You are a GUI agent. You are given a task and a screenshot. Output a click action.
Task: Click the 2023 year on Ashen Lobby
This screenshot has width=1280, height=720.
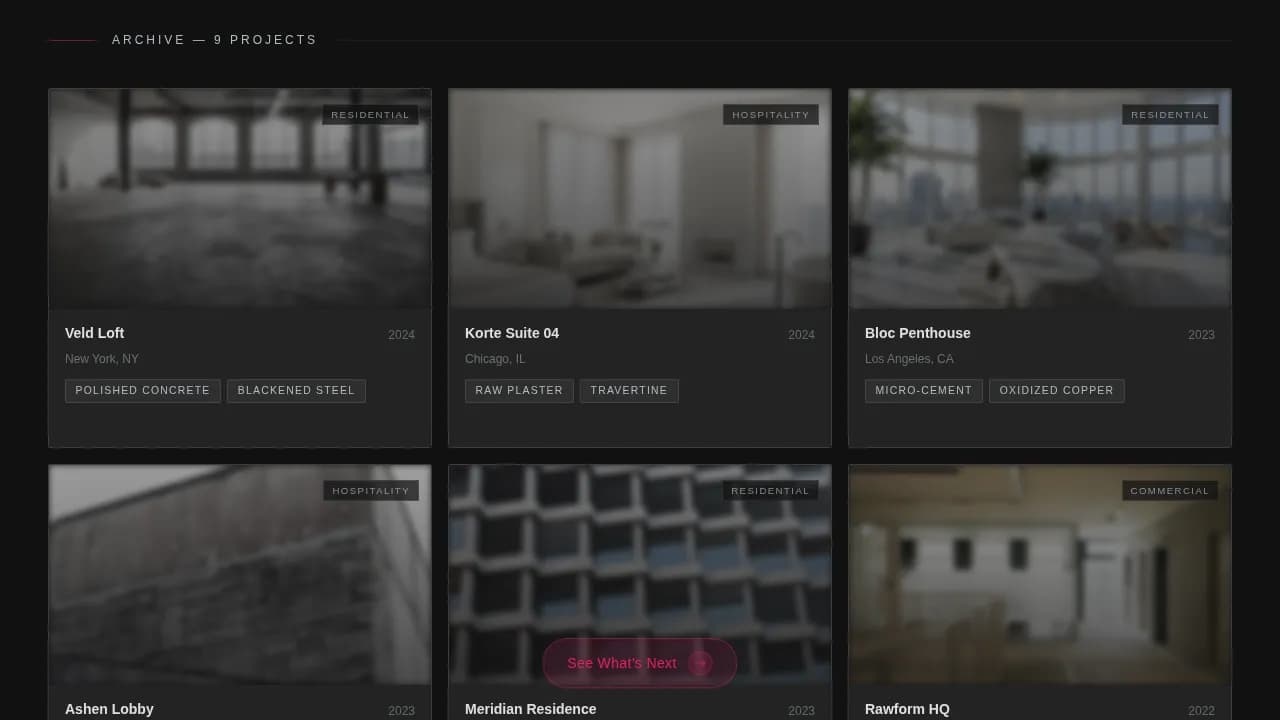pos(401,711)
